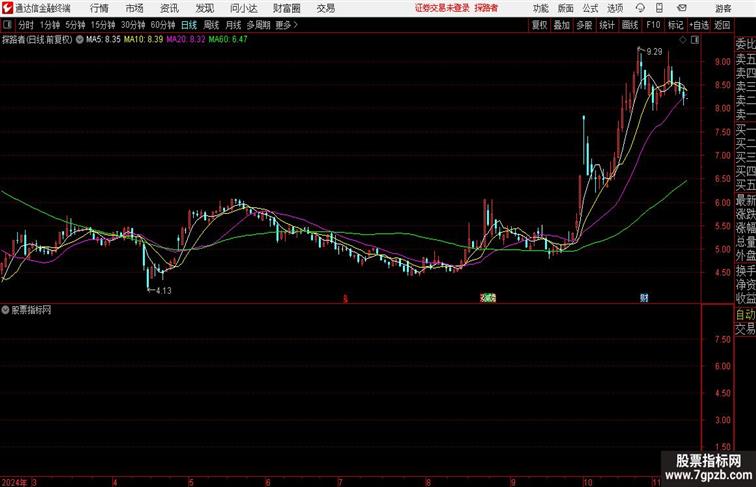Click the red 探路者 stock name link
The image size is (756, 487).
tap(486, 8)
